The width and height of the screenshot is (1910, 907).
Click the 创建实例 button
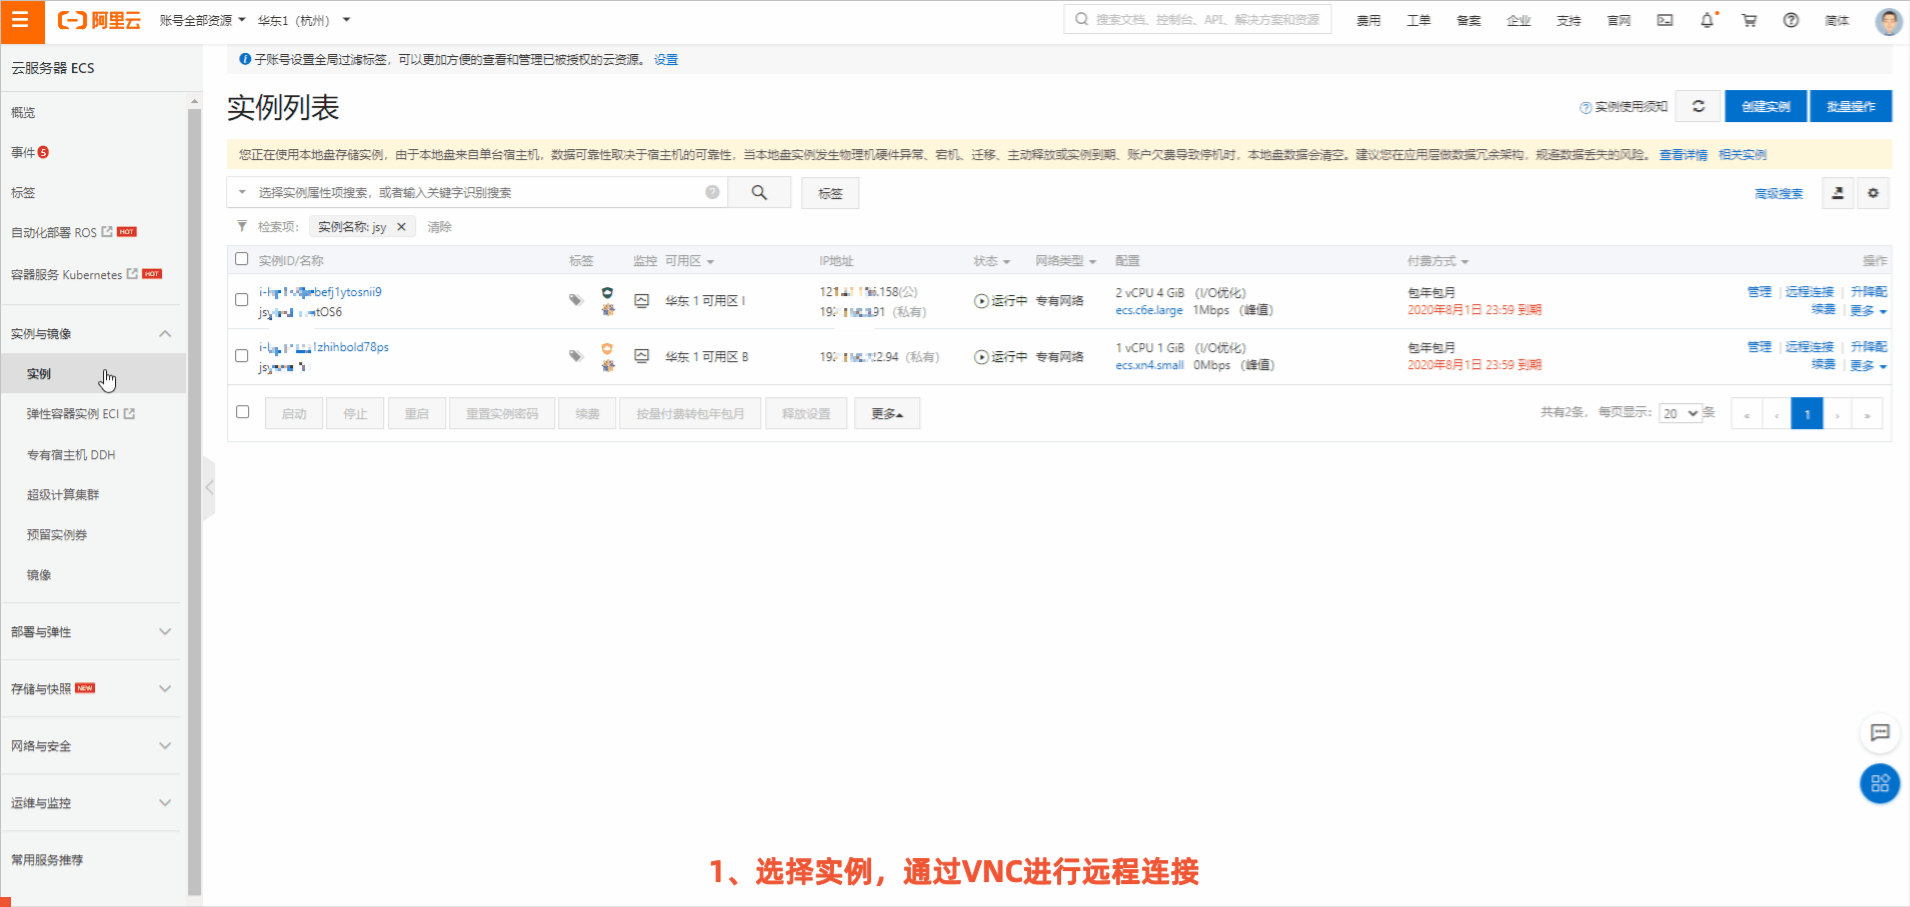tap(1766, 105)
